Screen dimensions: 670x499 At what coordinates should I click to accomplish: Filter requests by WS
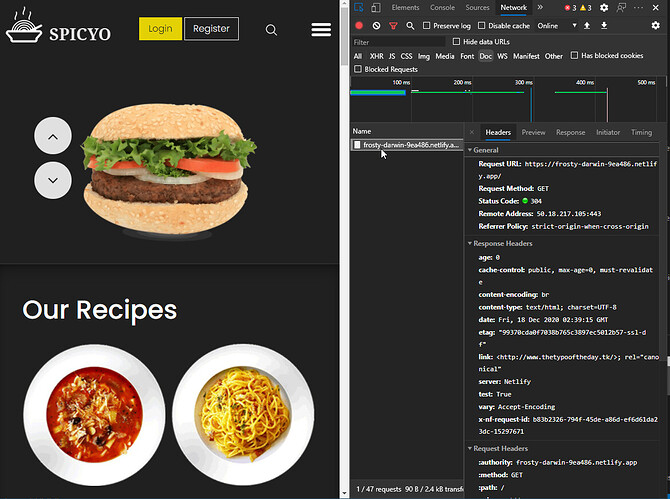pos(502,56)
